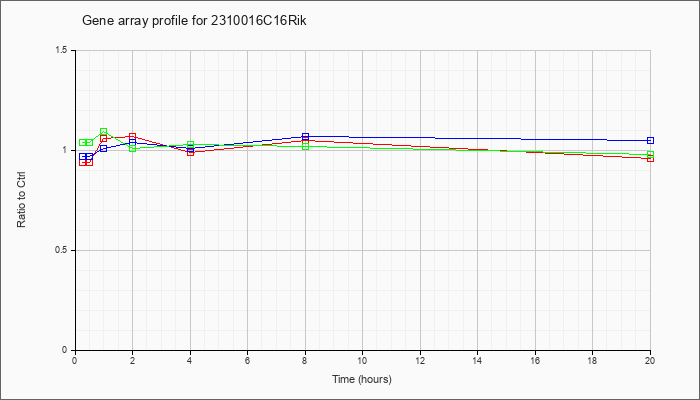The height and width of the screenshot is (400, 700).
Task: Click the 'Time (hours)' x-axis label
Action: tap(362, 379)
